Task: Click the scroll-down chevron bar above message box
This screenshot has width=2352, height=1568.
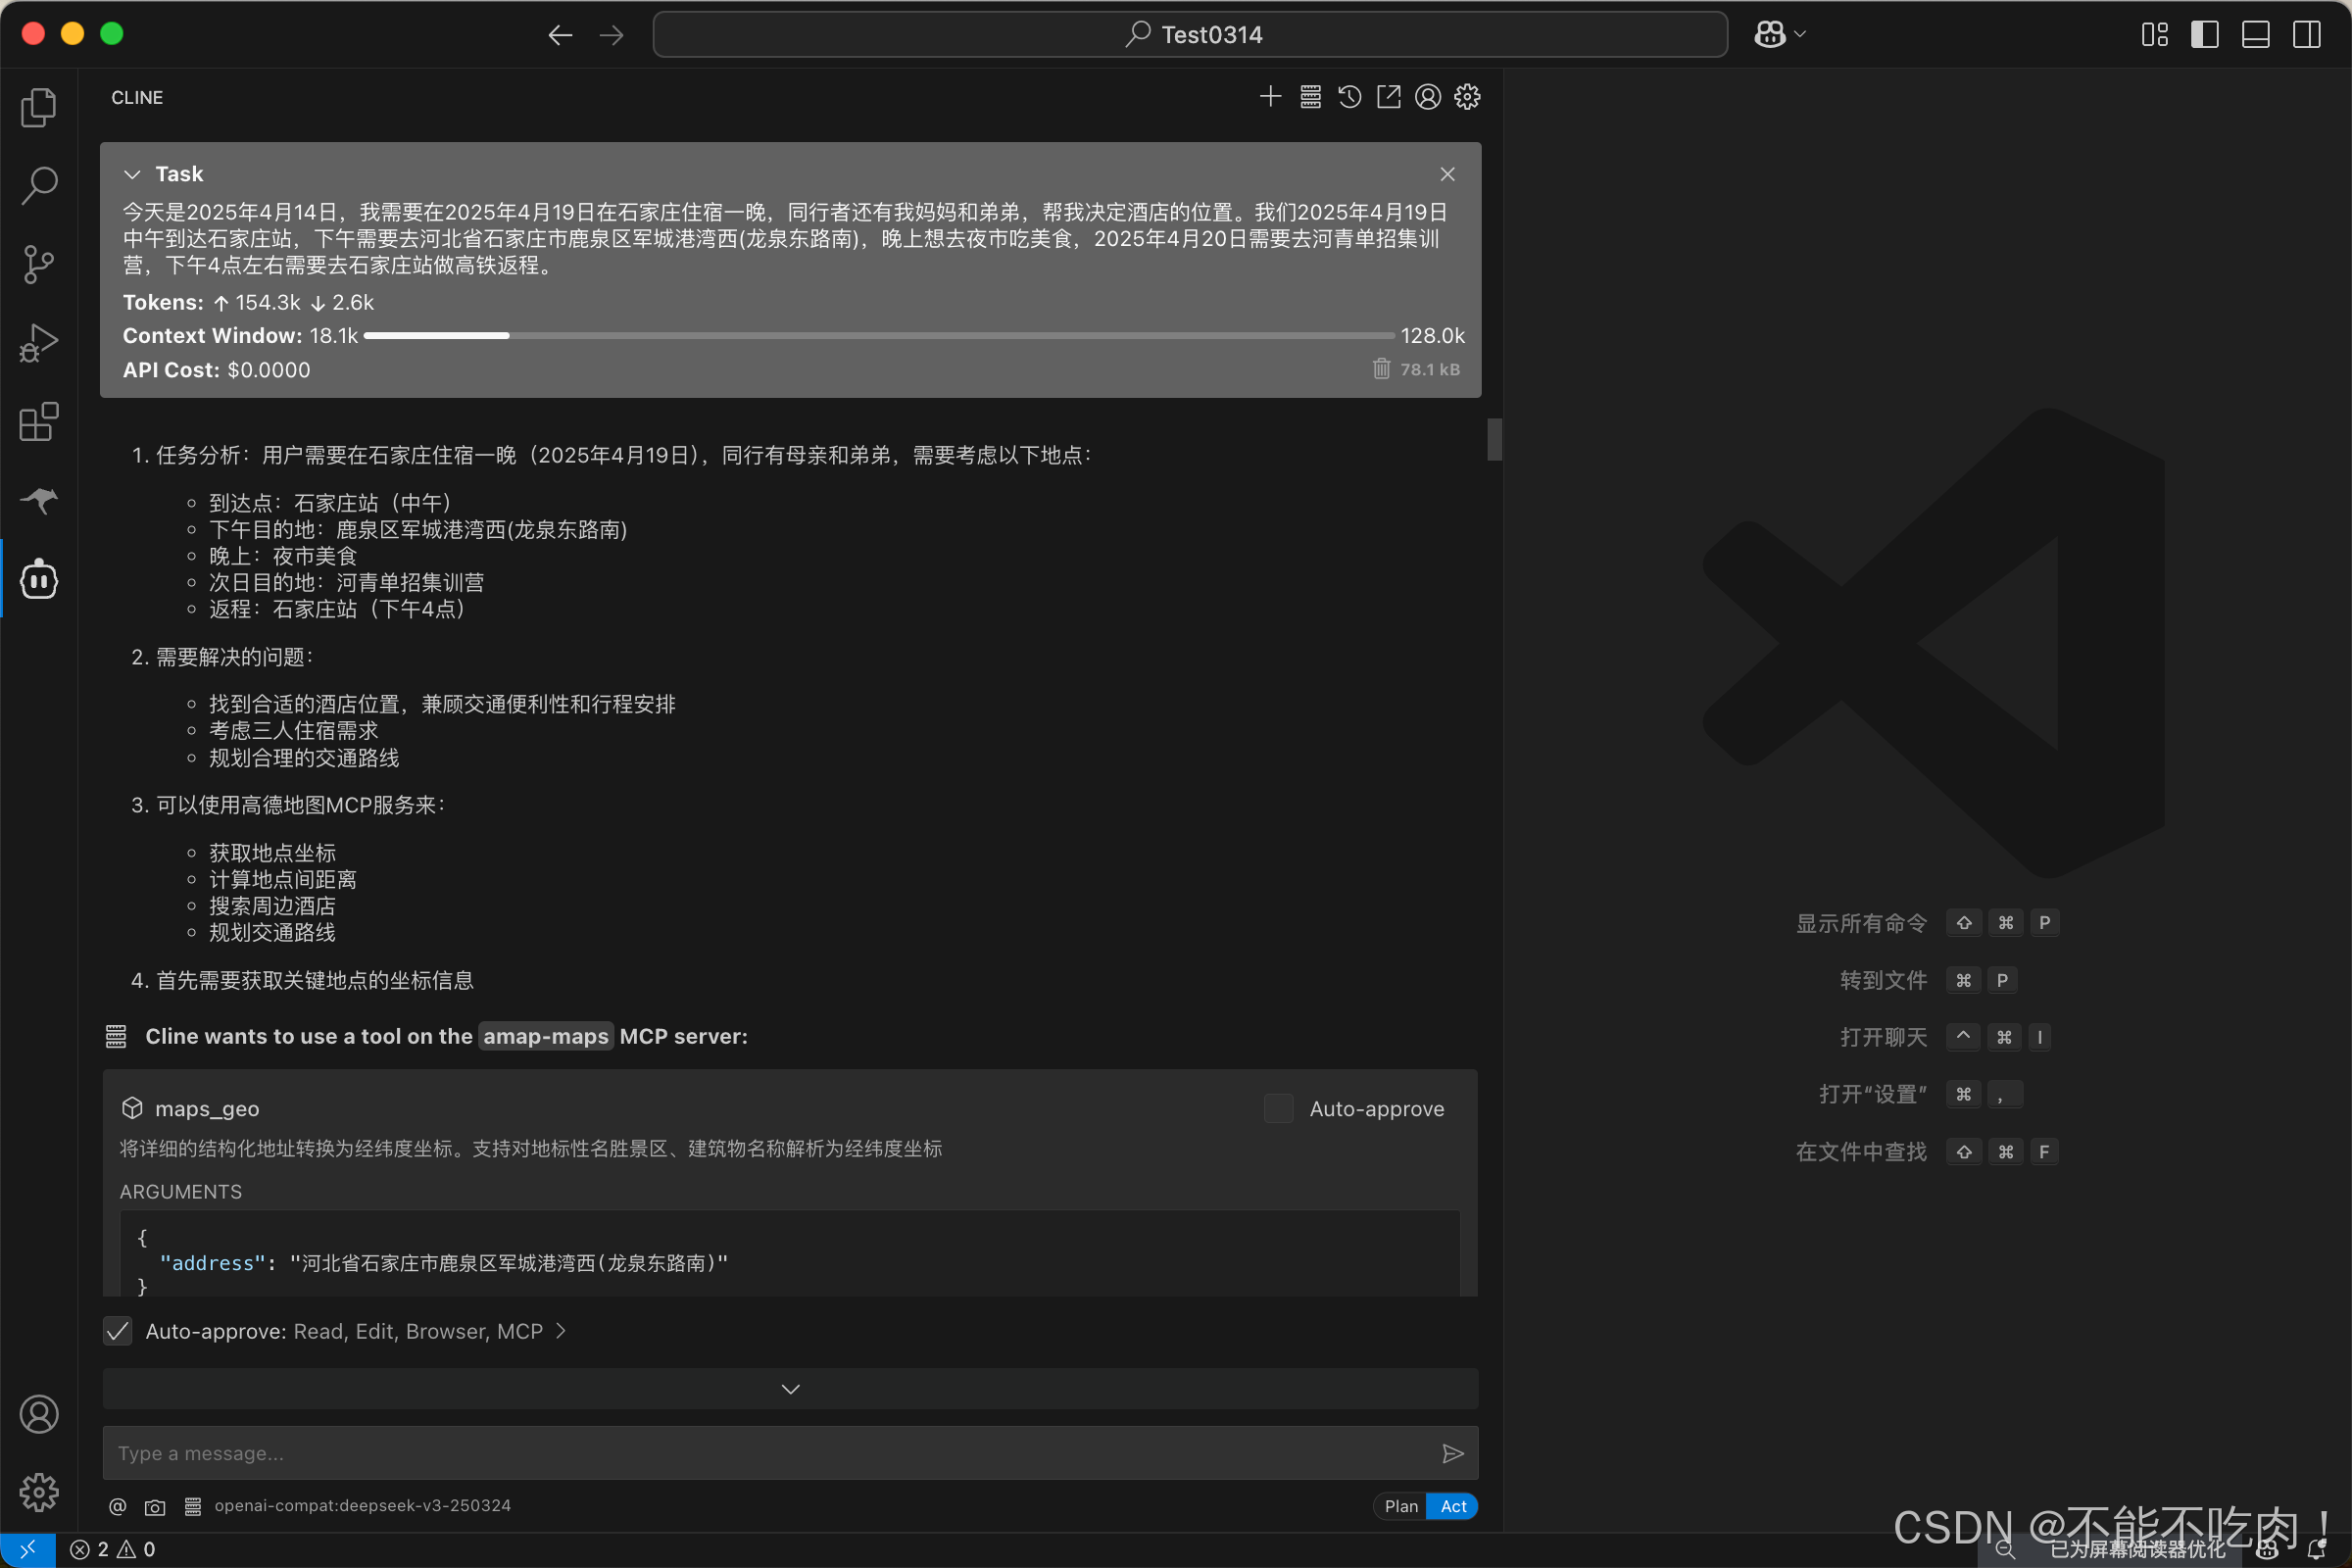Action: (790, 1389)
